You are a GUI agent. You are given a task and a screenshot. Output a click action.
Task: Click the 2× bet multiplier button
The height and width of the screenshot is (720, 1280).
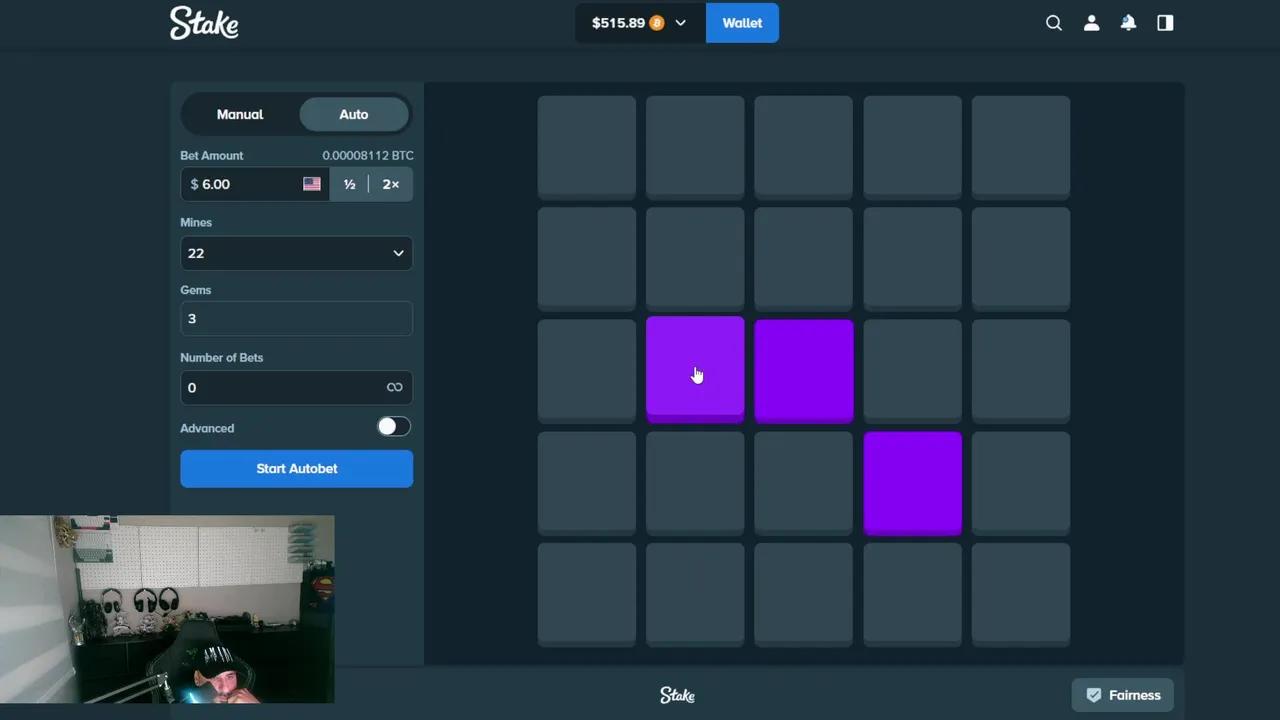(390, 184)
